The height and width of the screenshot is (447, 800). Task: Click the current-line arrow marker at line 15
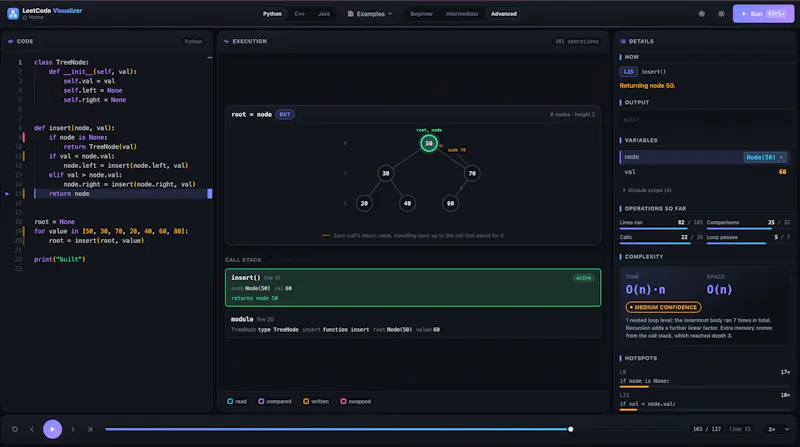[7, 194]
